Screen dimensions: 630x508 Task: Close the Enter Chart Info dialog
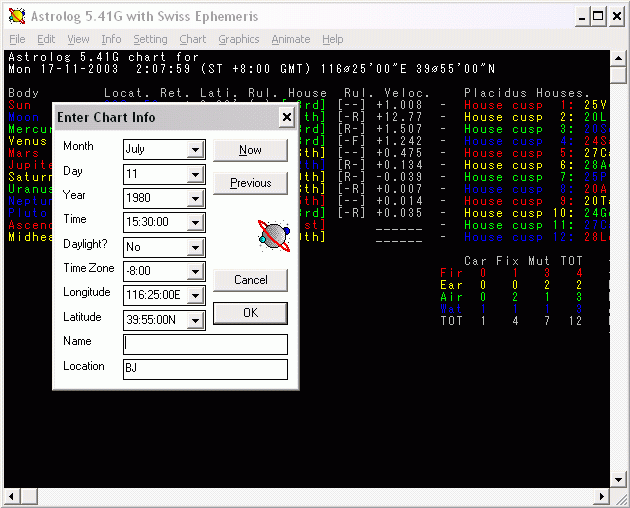click(x=287, y=117)
